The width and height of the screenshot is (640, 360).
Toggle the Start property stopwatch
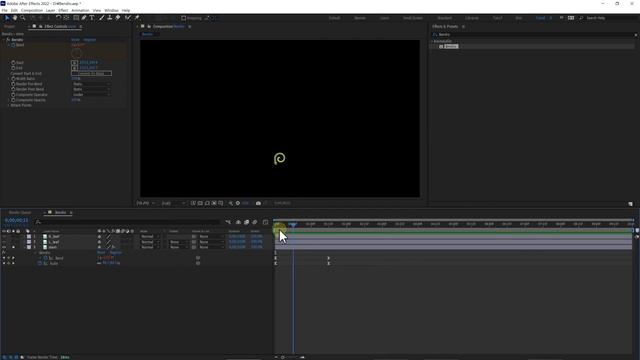pos(13,63)
